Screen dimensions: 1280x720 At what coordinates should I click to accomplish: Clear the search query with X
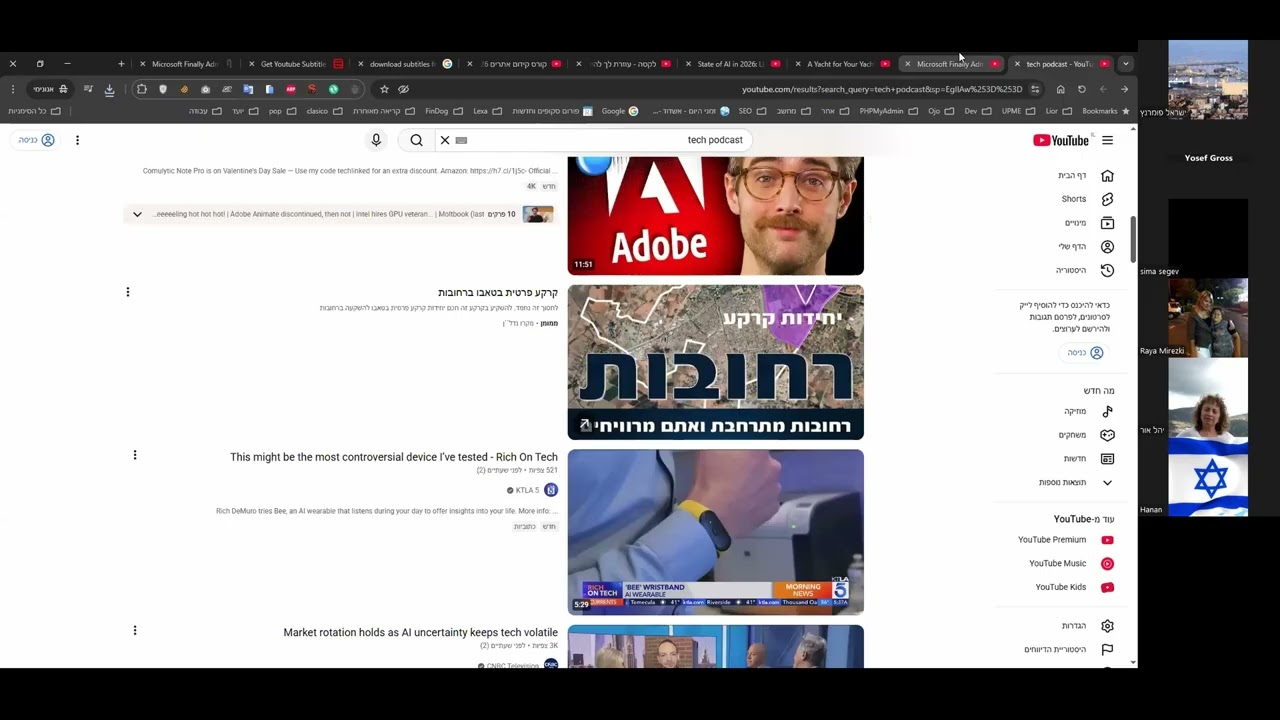(445, 140)
